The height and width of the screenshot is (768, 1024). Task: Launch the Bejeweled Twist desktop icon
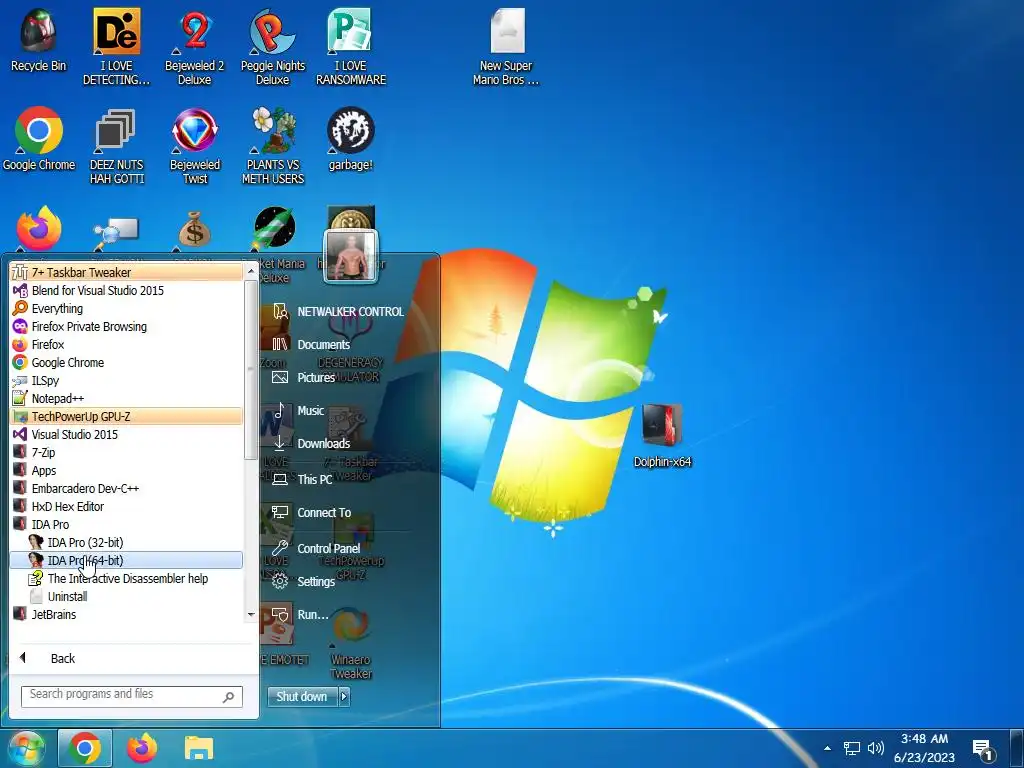click(195, 145)
